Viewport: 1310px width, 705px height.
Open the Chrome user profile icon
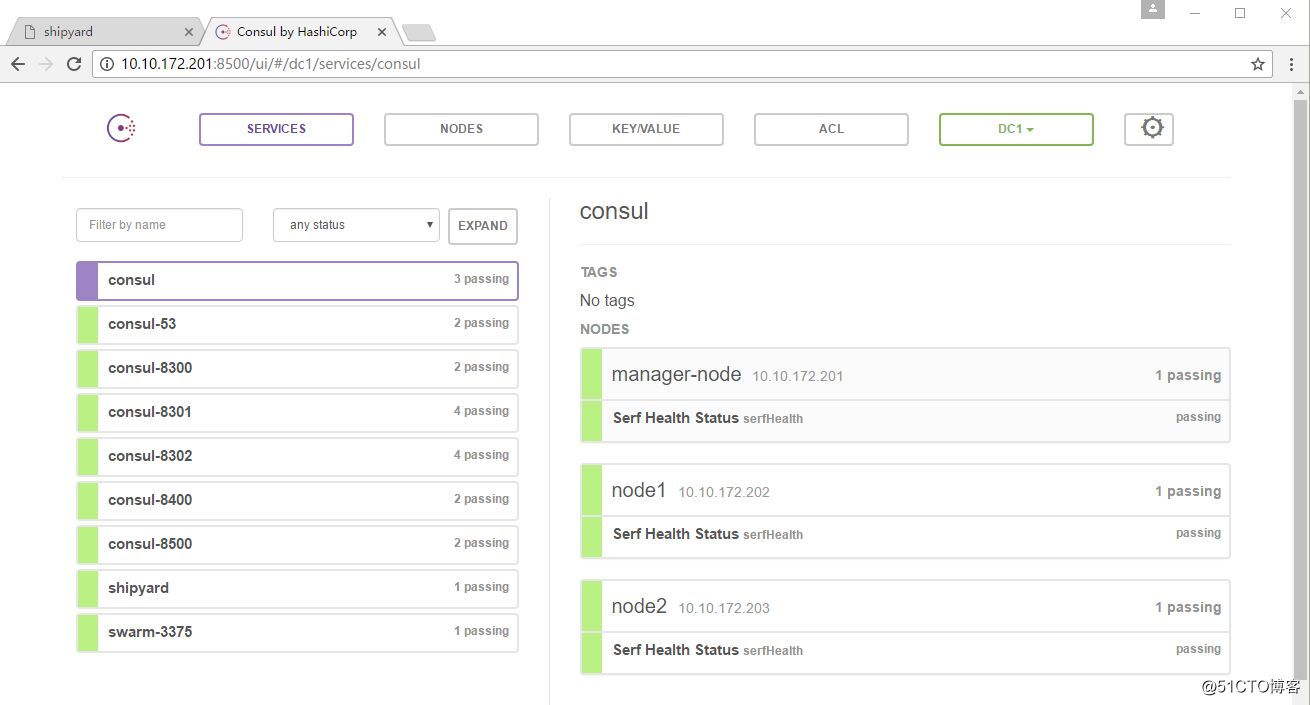pyautogui.click(x=1153, y=9)
